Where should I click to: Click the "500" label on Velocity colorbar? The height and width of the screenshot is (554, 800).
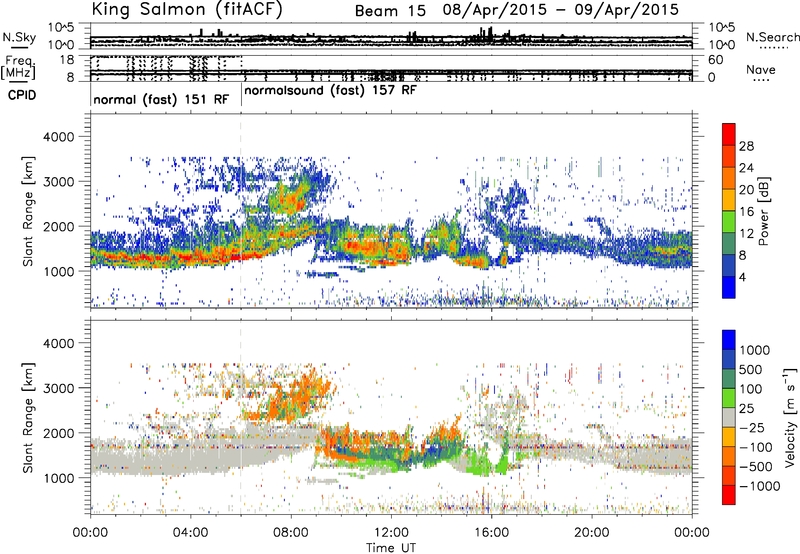[x=751, y=369]
